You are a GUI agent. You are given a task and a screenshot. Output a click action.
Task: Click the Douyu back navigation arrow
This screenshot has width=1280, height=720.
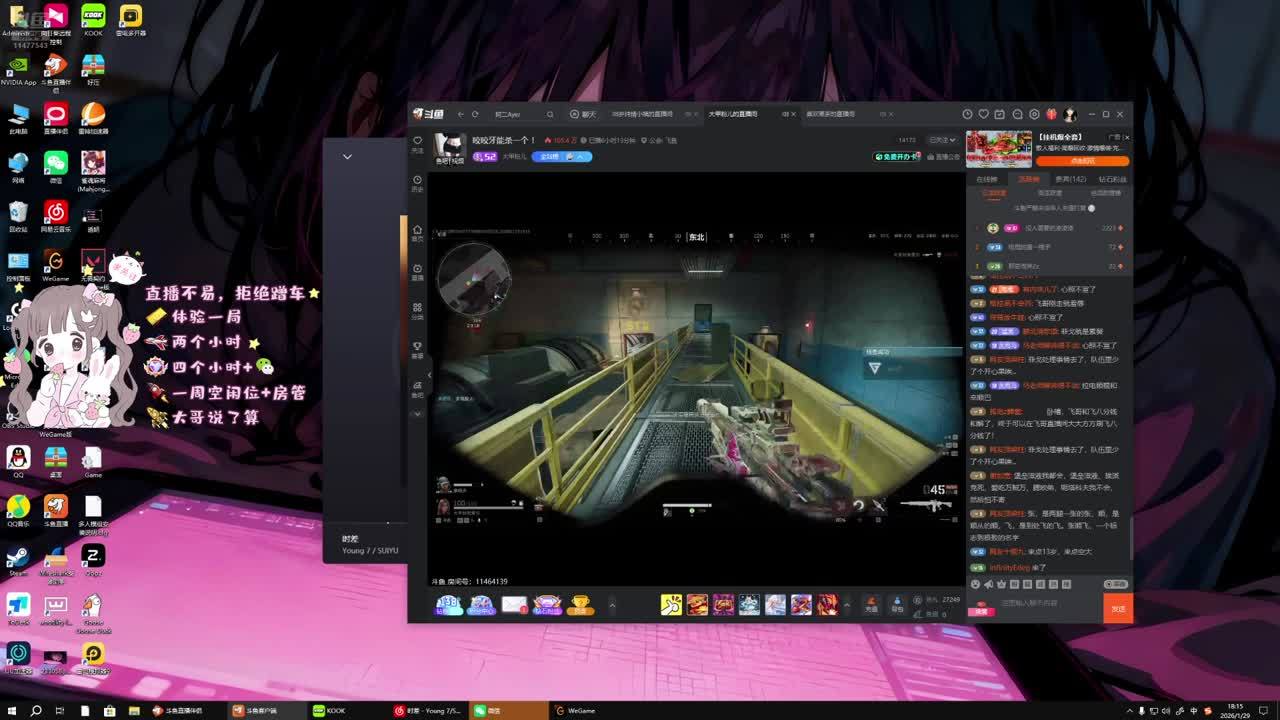click(x=458, y=114)
